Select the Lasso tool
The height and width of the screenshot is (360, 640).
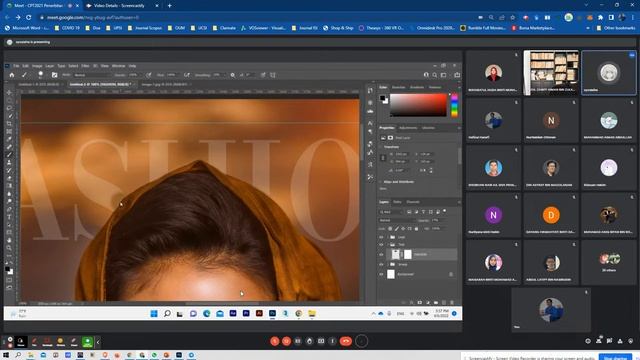click(x=9, y=108)
